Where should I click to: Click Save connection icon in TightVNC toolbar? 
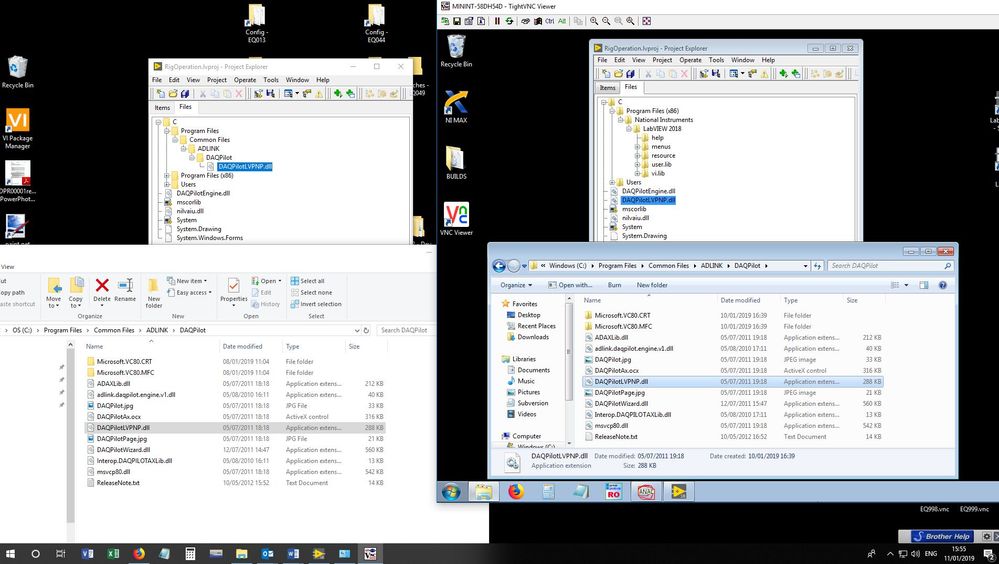pyautogui.click(x=457, y=21)
